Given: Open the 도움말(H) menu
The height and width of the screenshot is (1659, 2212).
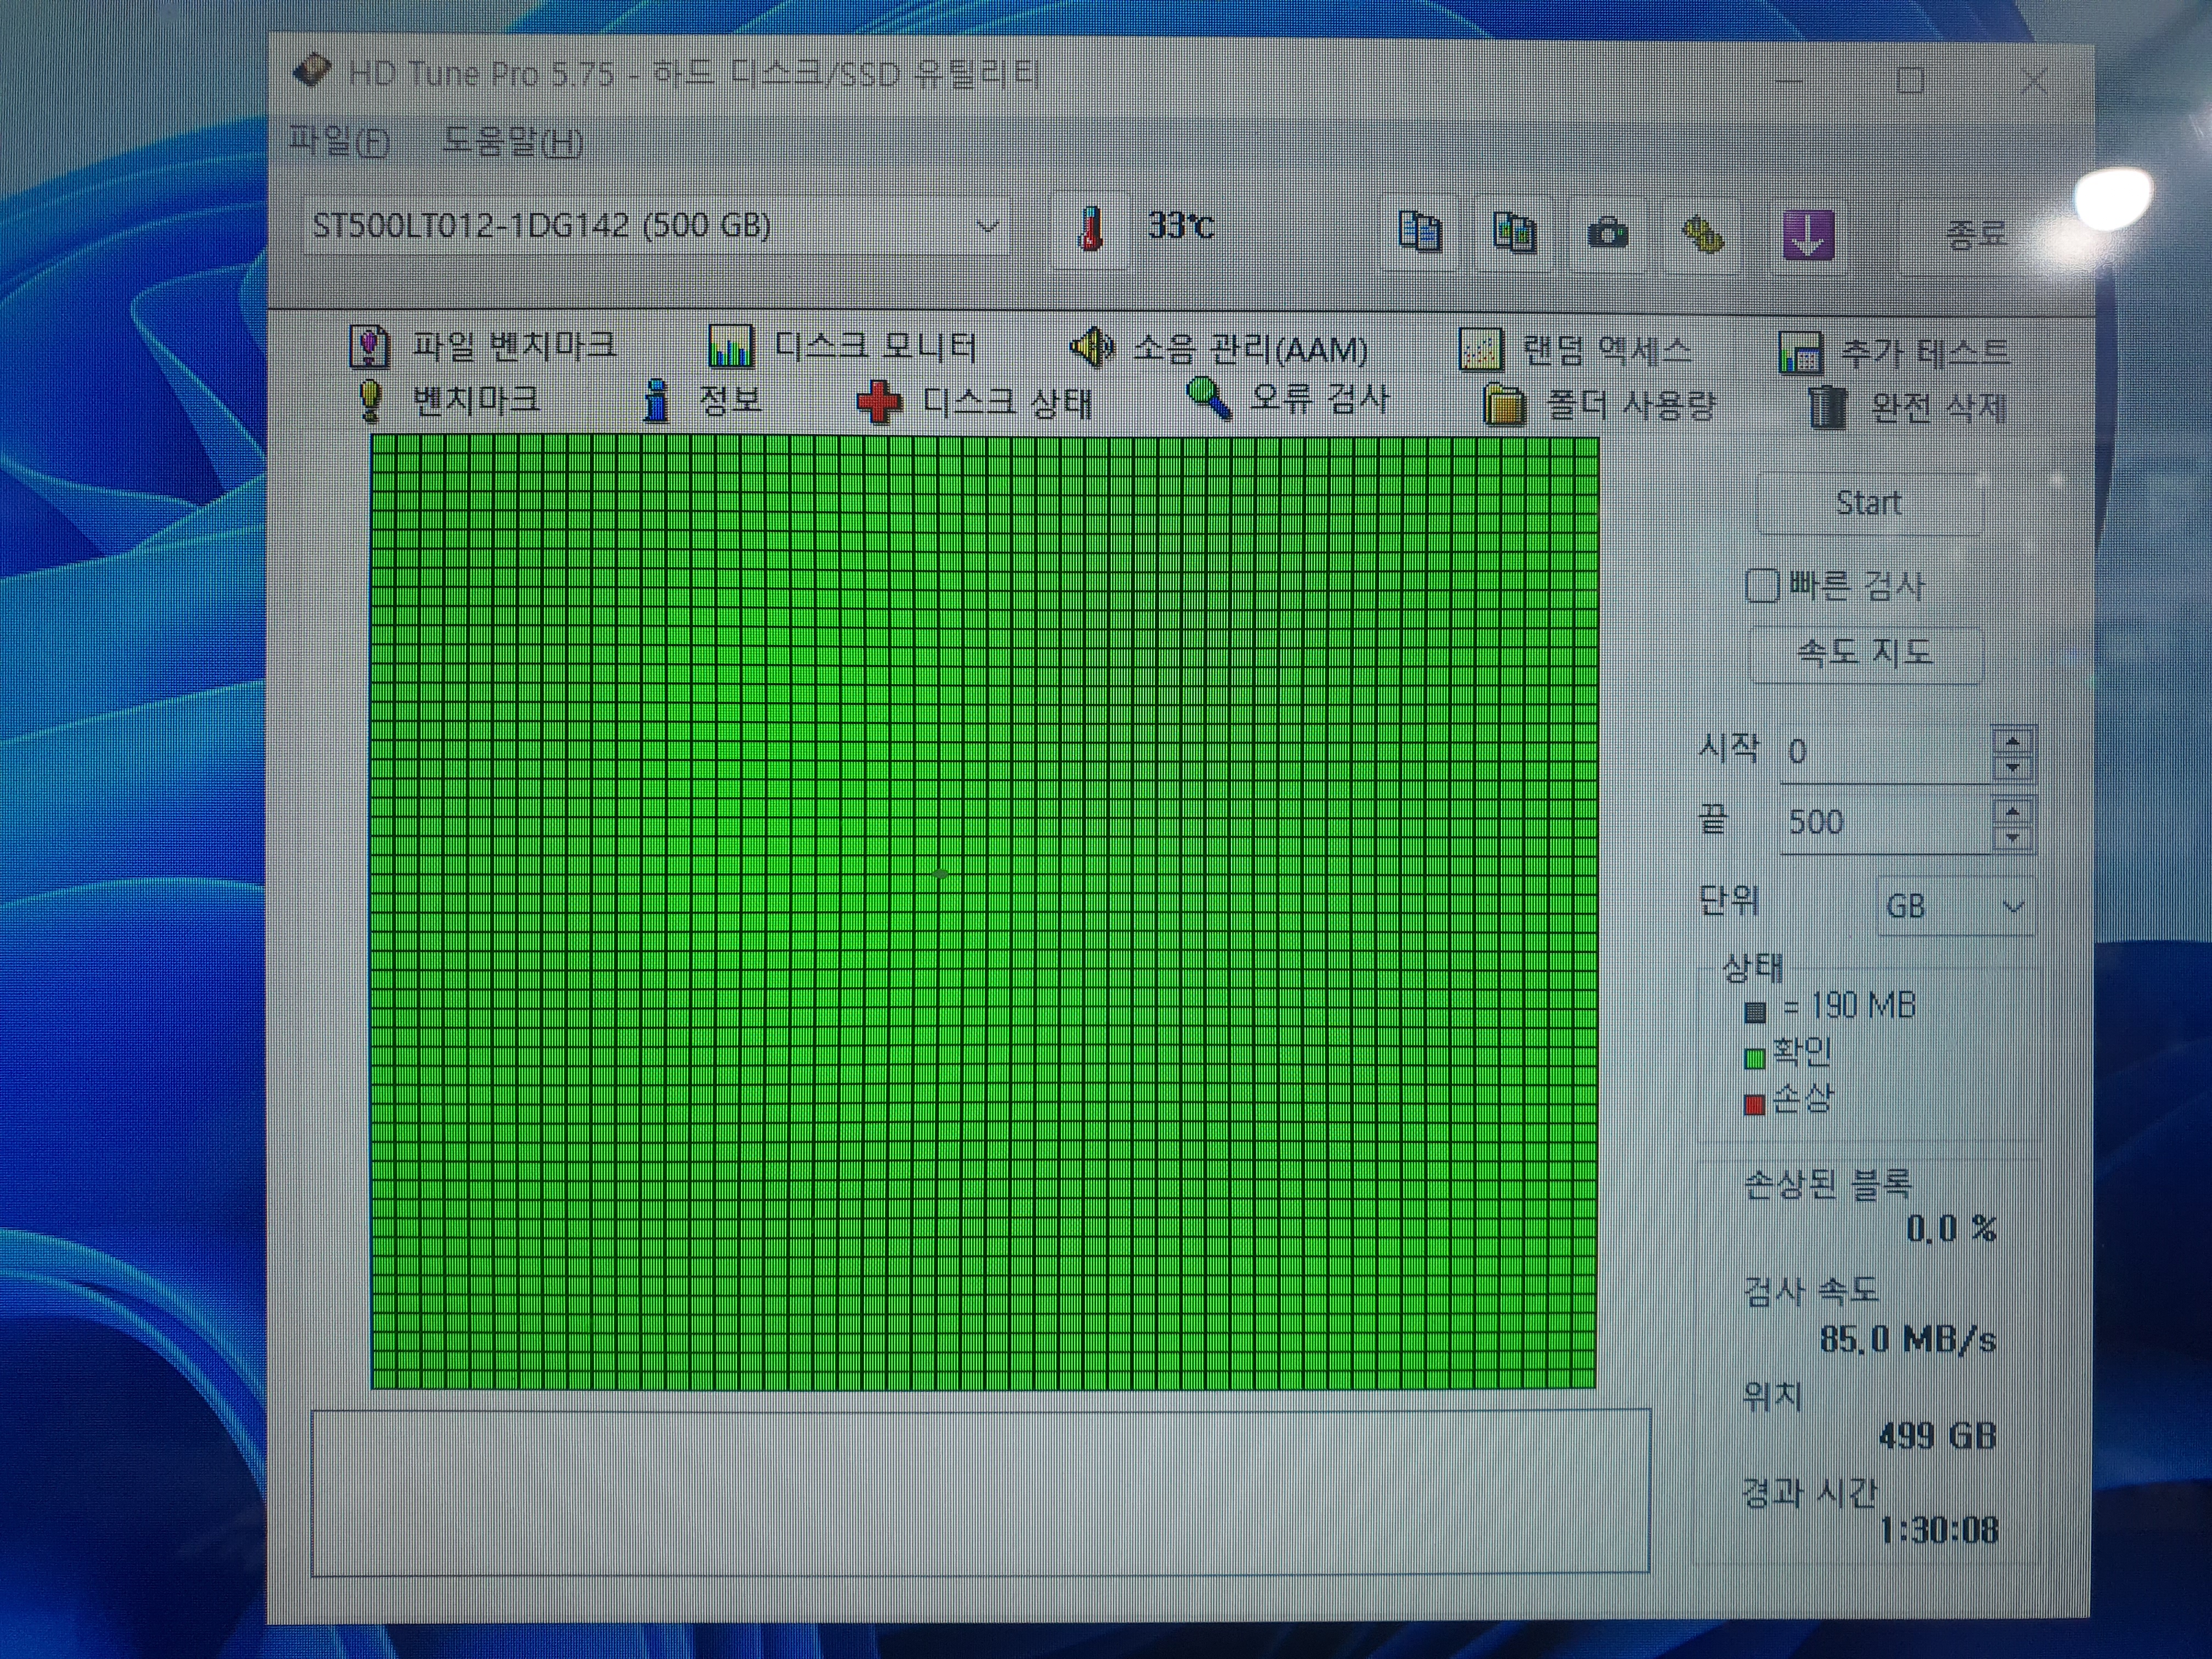Looking at the screenshot, I should click(x=512, y=142).
